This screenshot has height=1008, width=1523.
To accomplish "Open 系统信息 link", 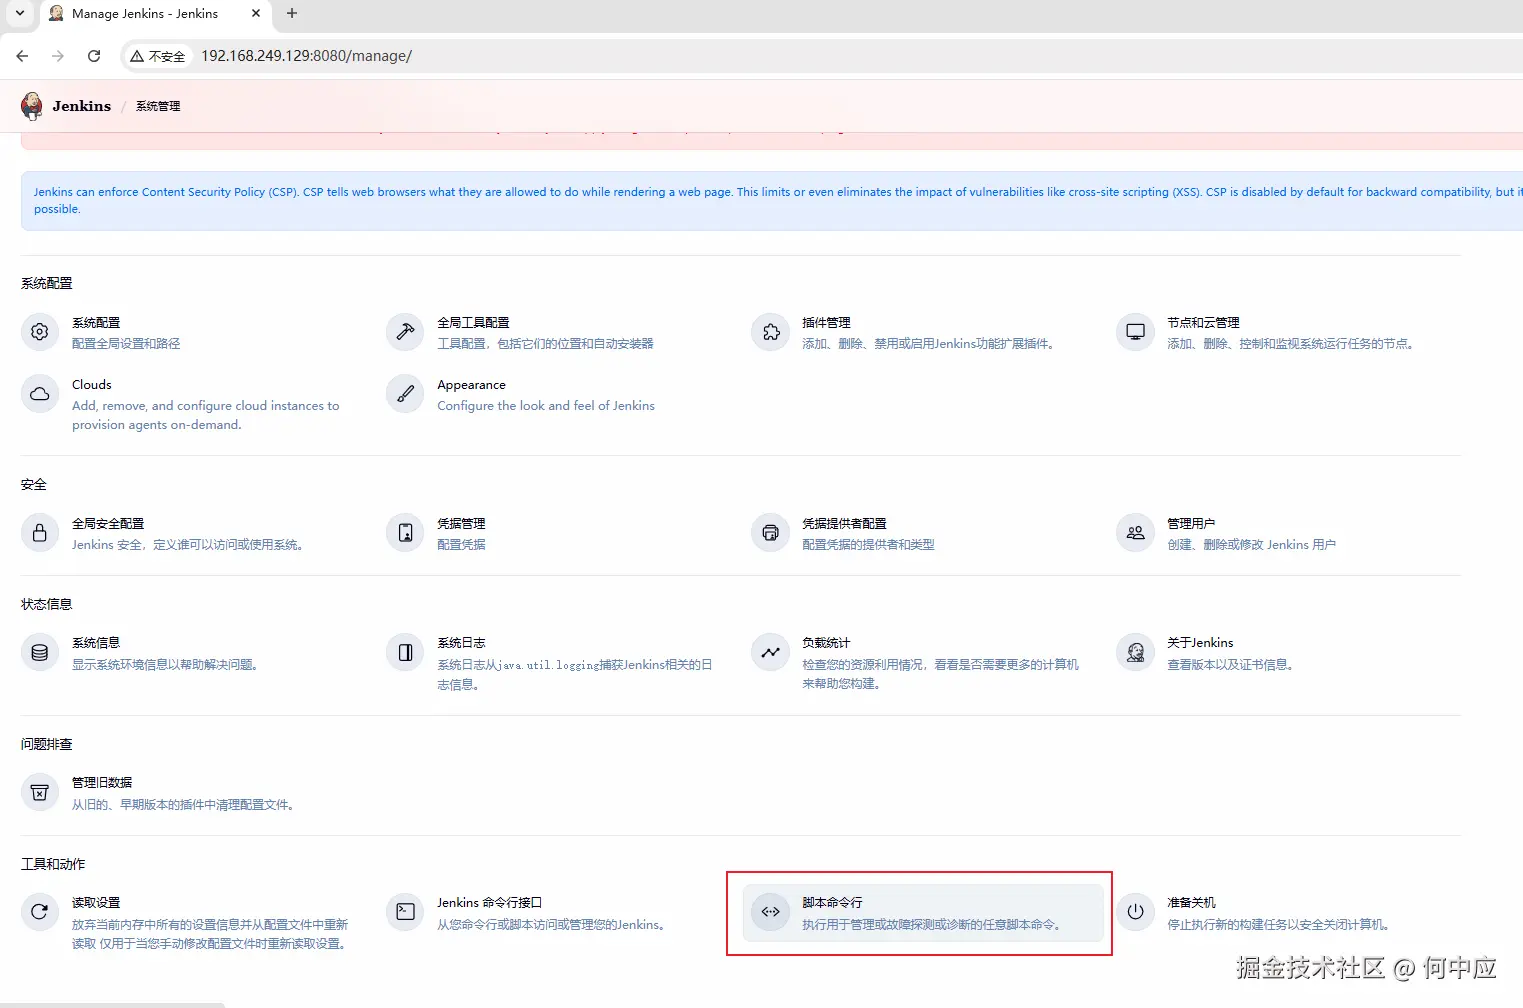I will (x=96, y=643).
